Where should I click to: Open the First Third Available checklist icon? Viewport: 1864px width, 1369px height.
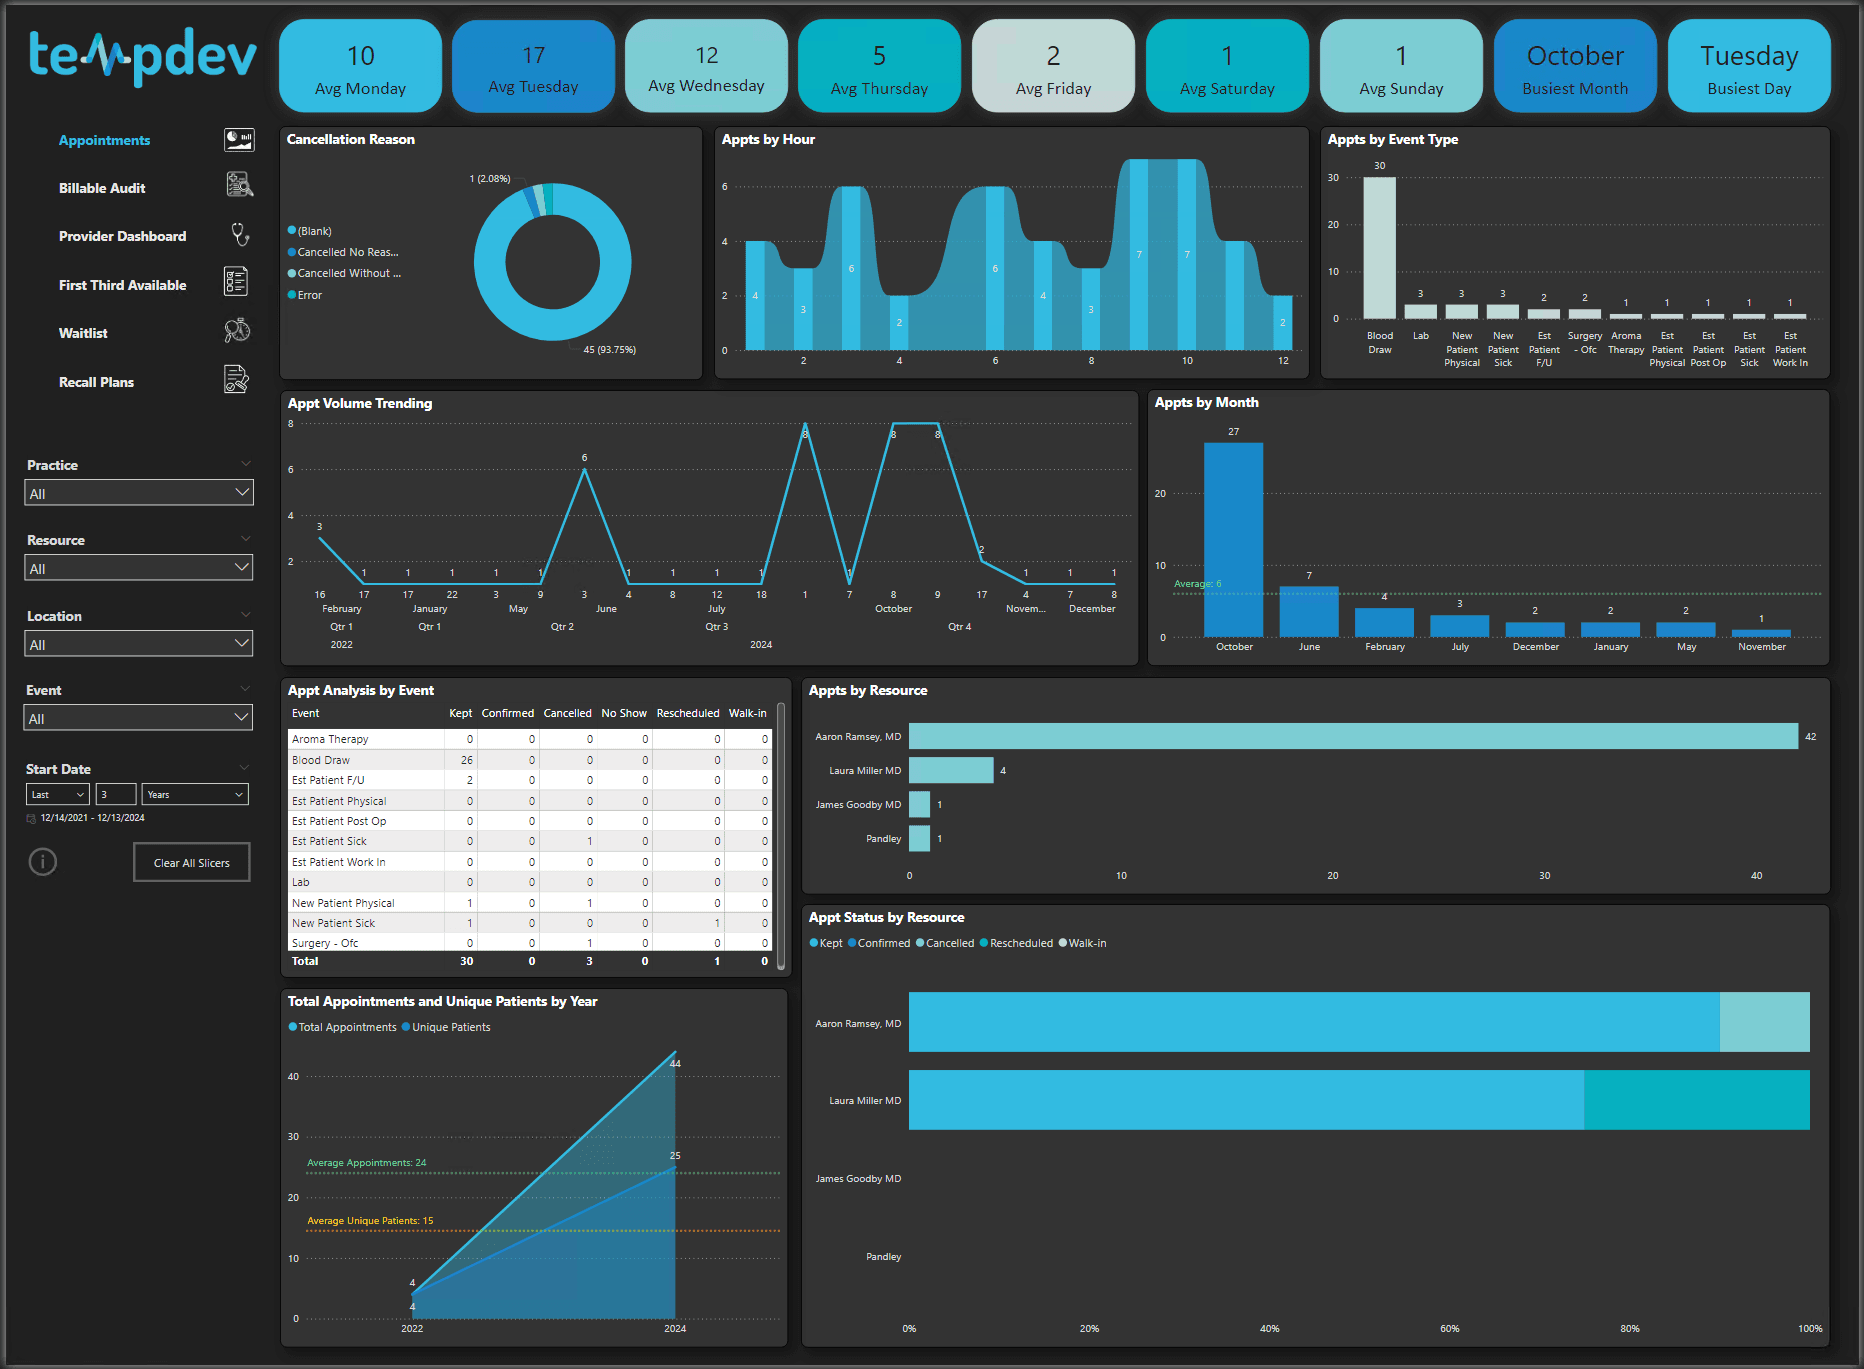236,282
